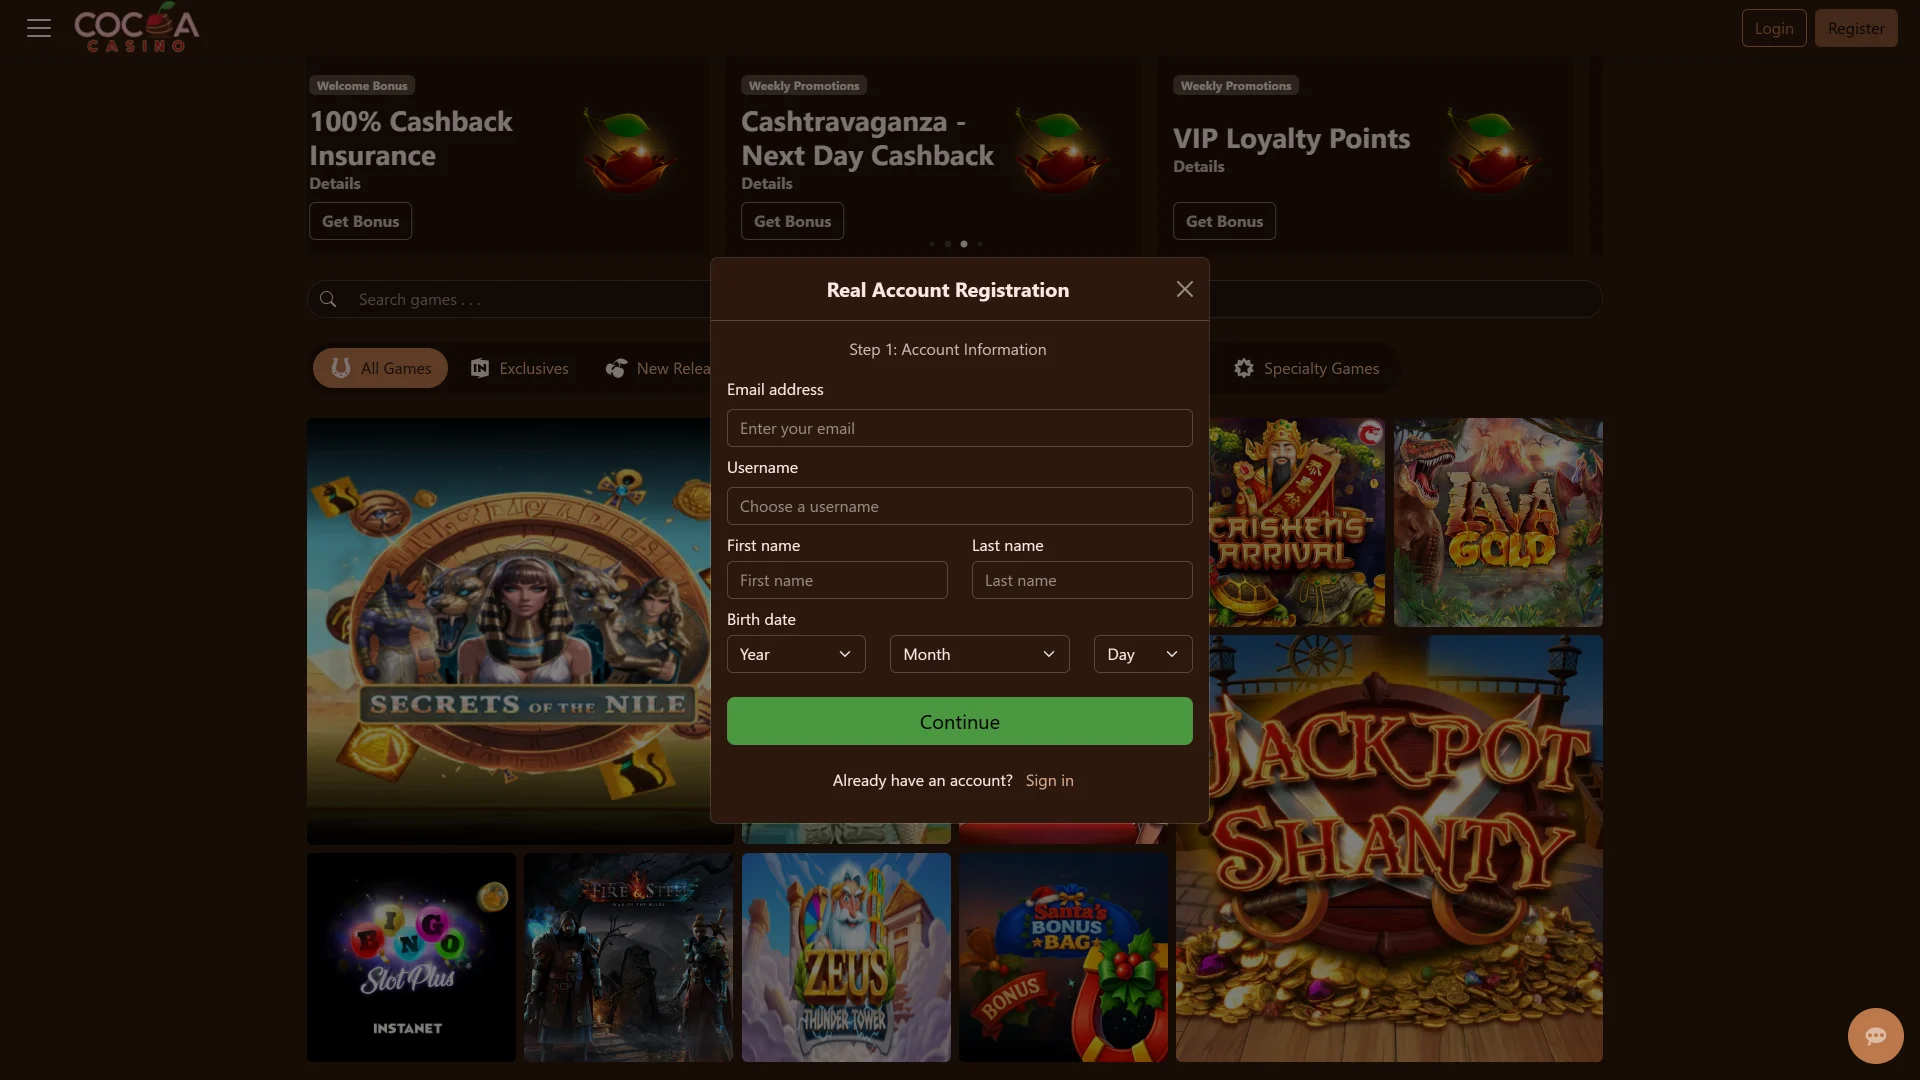Get Bonus for VIP Loyalty Points
This screenshot has height=1080, width=1920.
pos(1224,221)
